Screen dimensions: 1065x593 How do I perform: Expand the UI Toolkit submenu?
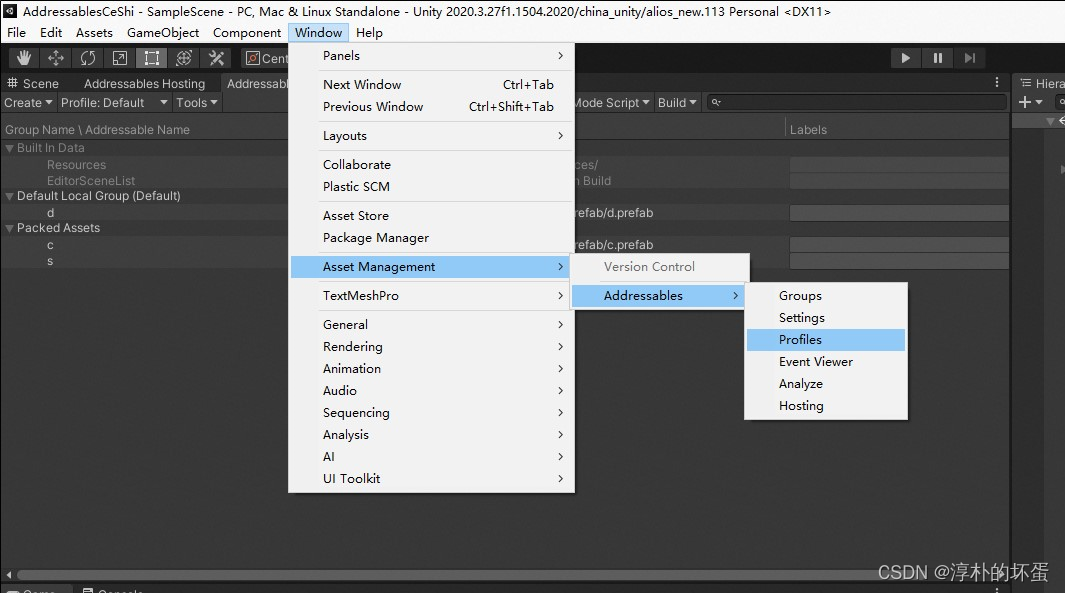point(432,478)
